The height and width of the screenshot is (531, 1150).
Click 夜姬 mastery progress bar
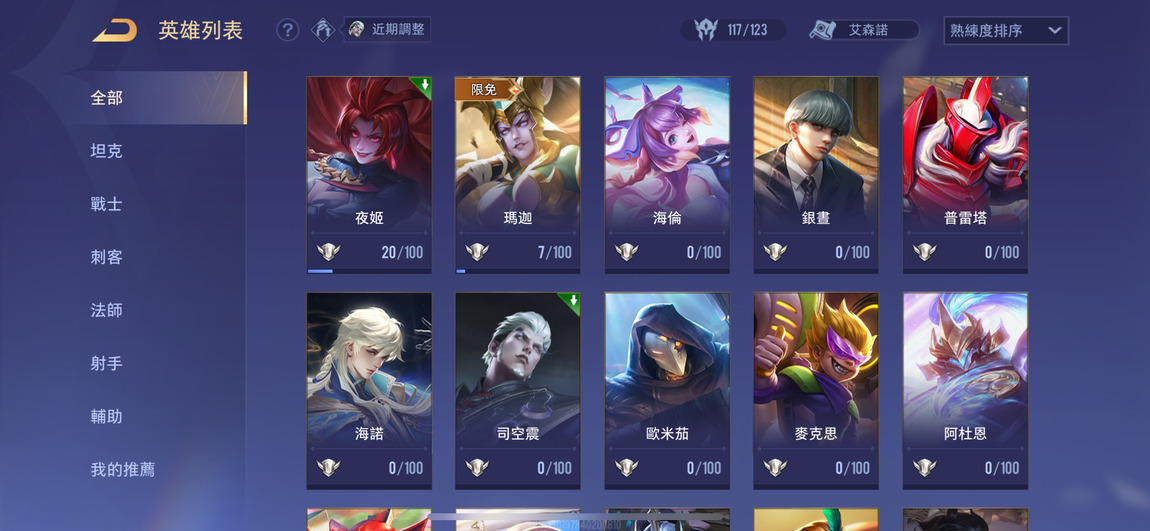370,271
